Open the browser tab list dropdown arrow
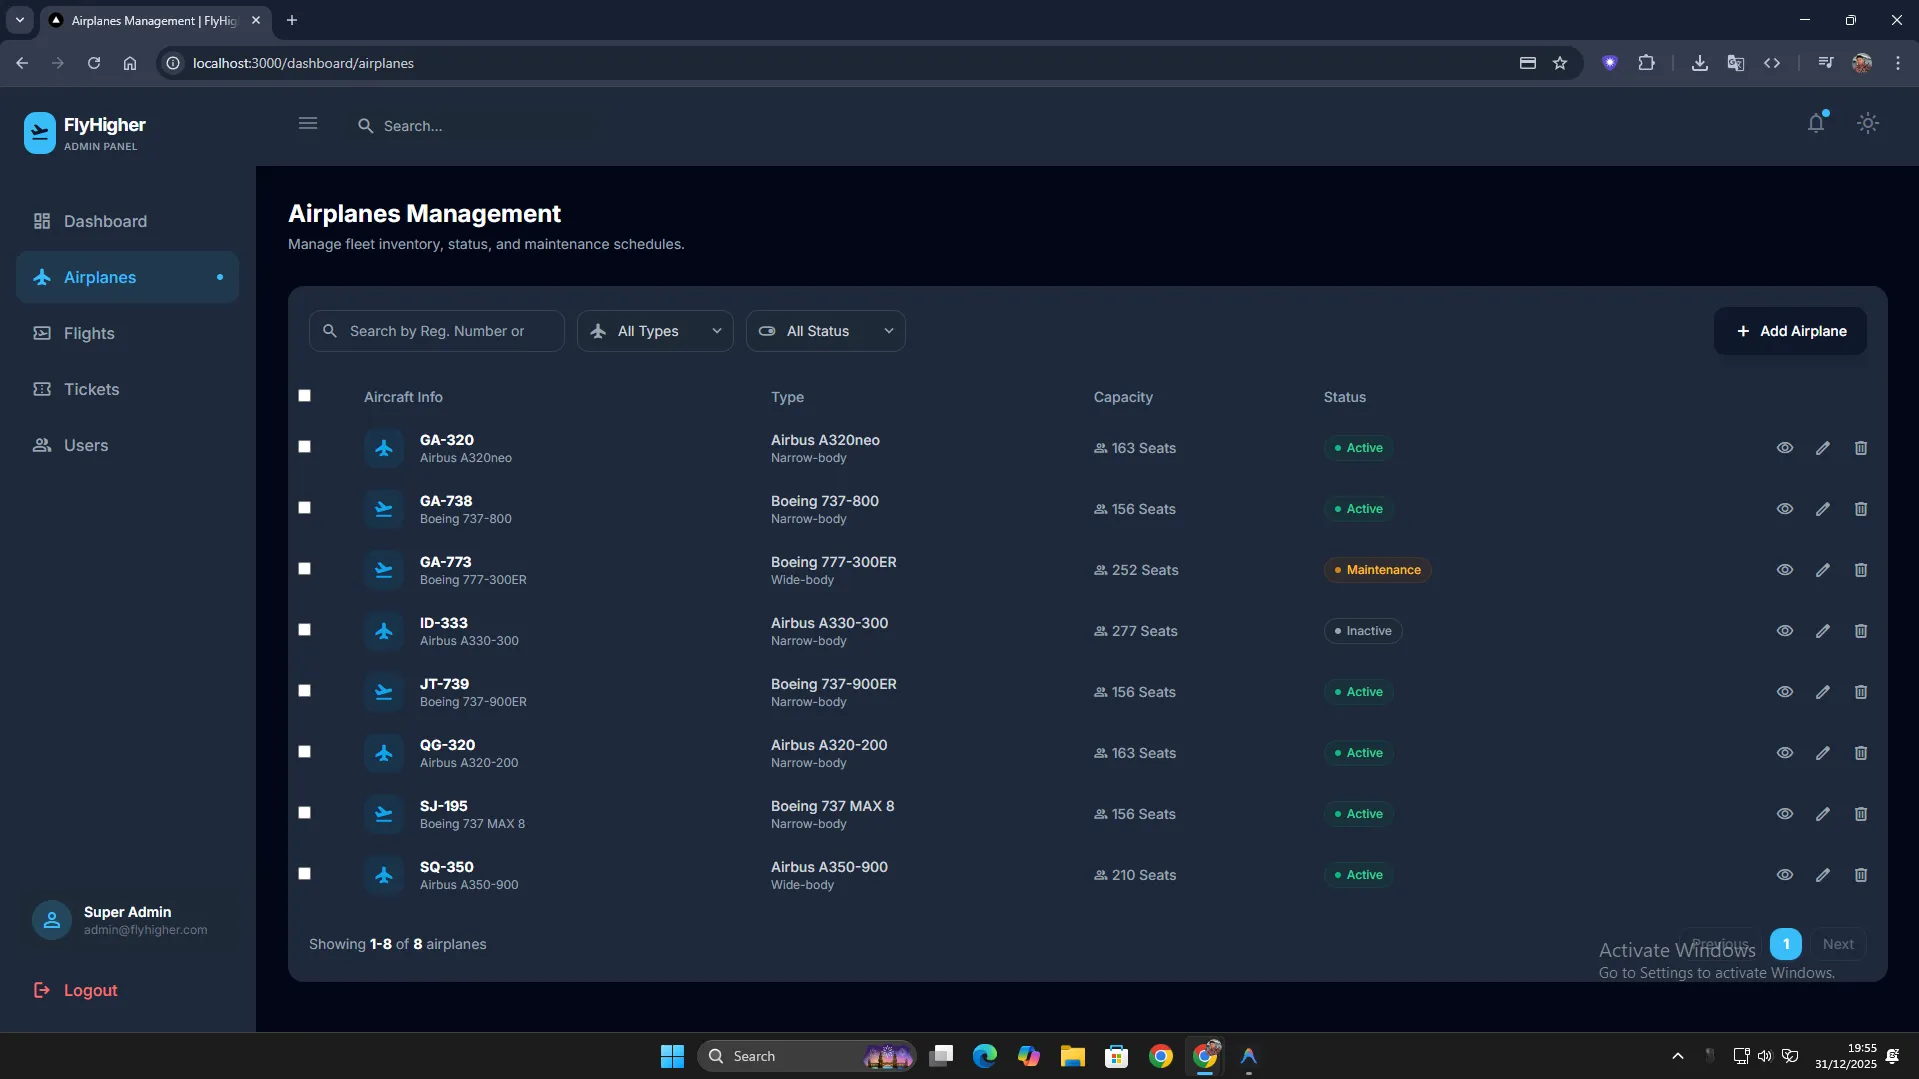The image size is (1919, 1079). point(19,20)
